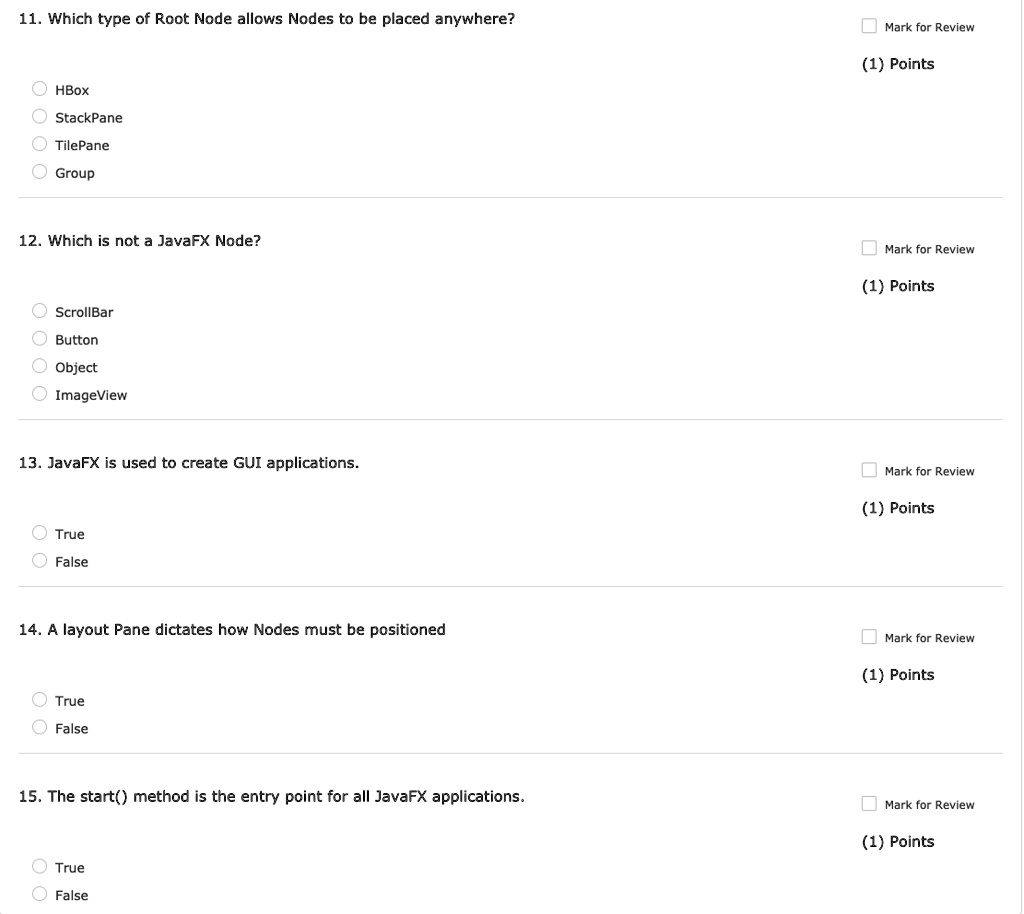Enable Mark for Review on question 14
The image size is (1024, 914).
pos(869,637)
